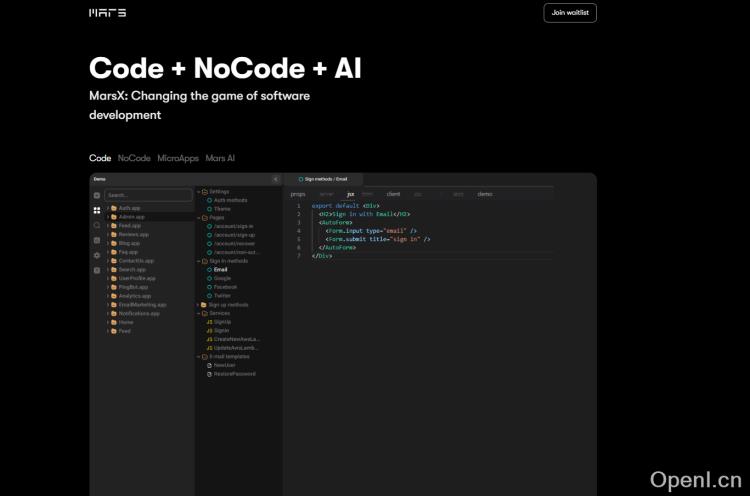Open the Email sign-in method item
This screenshot has width=750, height=496.
coord(220,269)
